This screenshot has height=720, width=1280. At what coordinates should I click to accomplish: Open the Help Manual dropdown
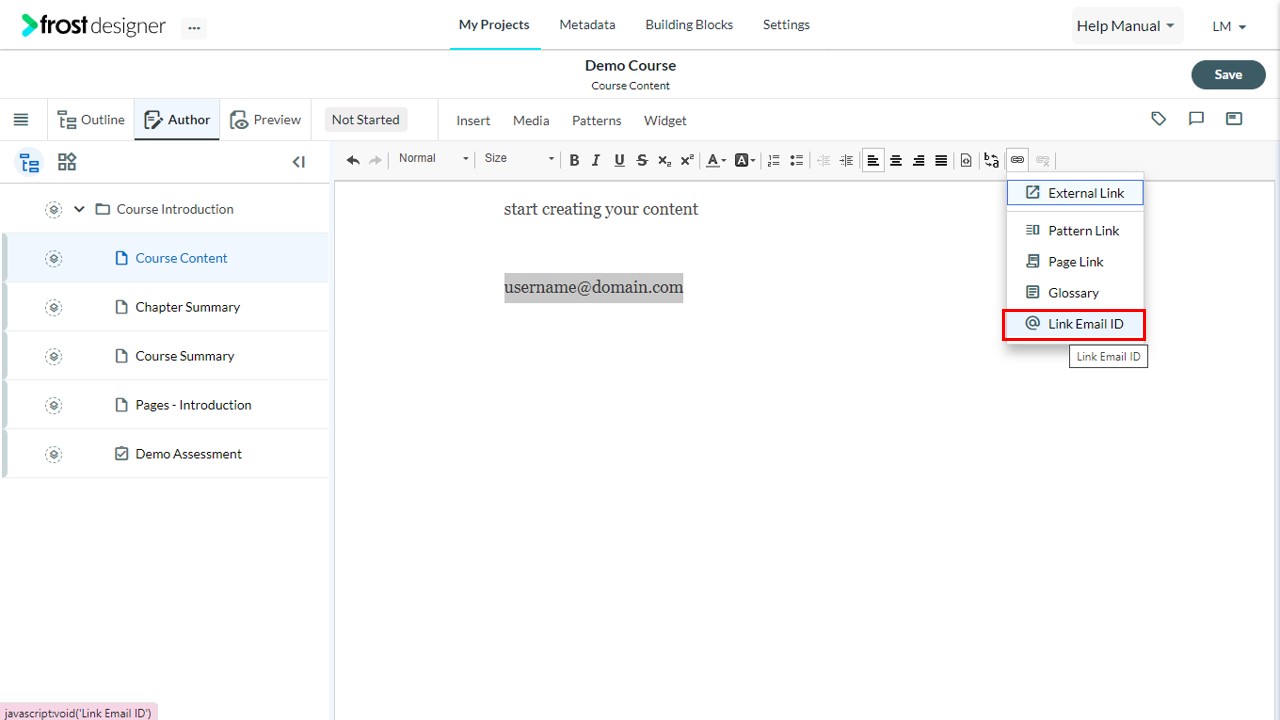tap(1126, 26)
